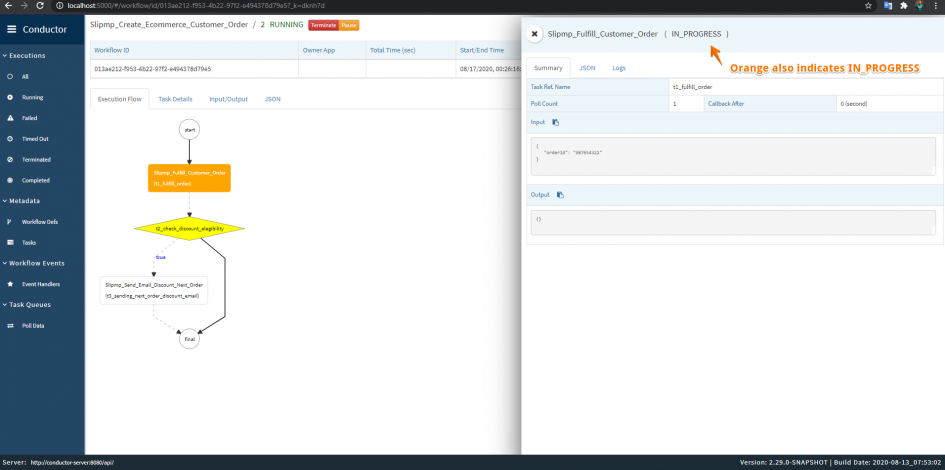Open the Conductor hamburger menu icon
Viewport: 945px width, 470px height.
tap(11, 30)
